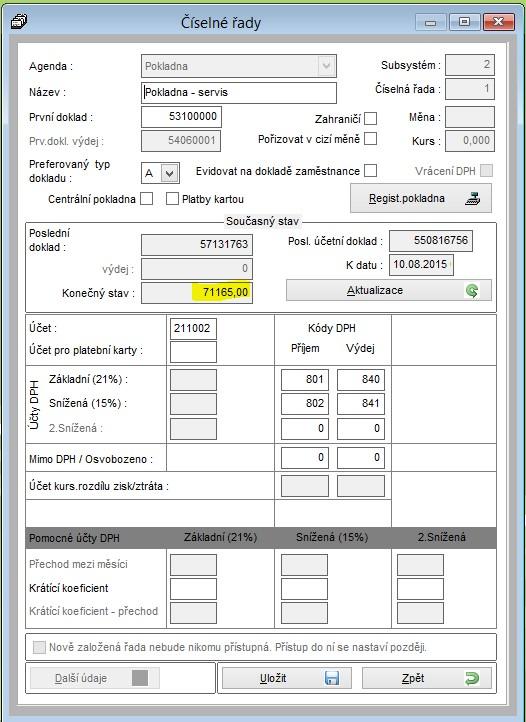The width and height of the screenshot is (526, 722).
Task: Maximize the Číselné řady window
Action: [x=464, y=22]
